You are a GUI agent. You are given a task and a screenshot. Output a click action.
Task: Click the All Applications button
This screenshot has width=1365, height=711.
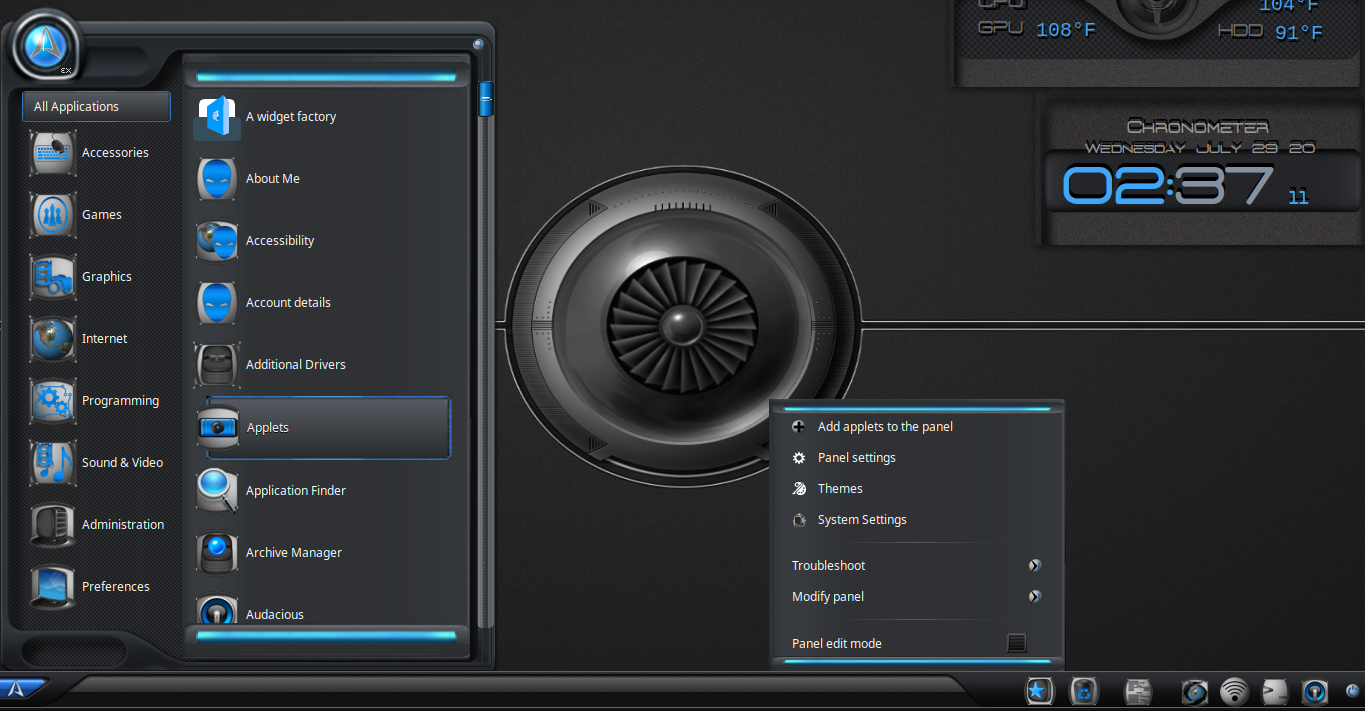coord(96,107)
